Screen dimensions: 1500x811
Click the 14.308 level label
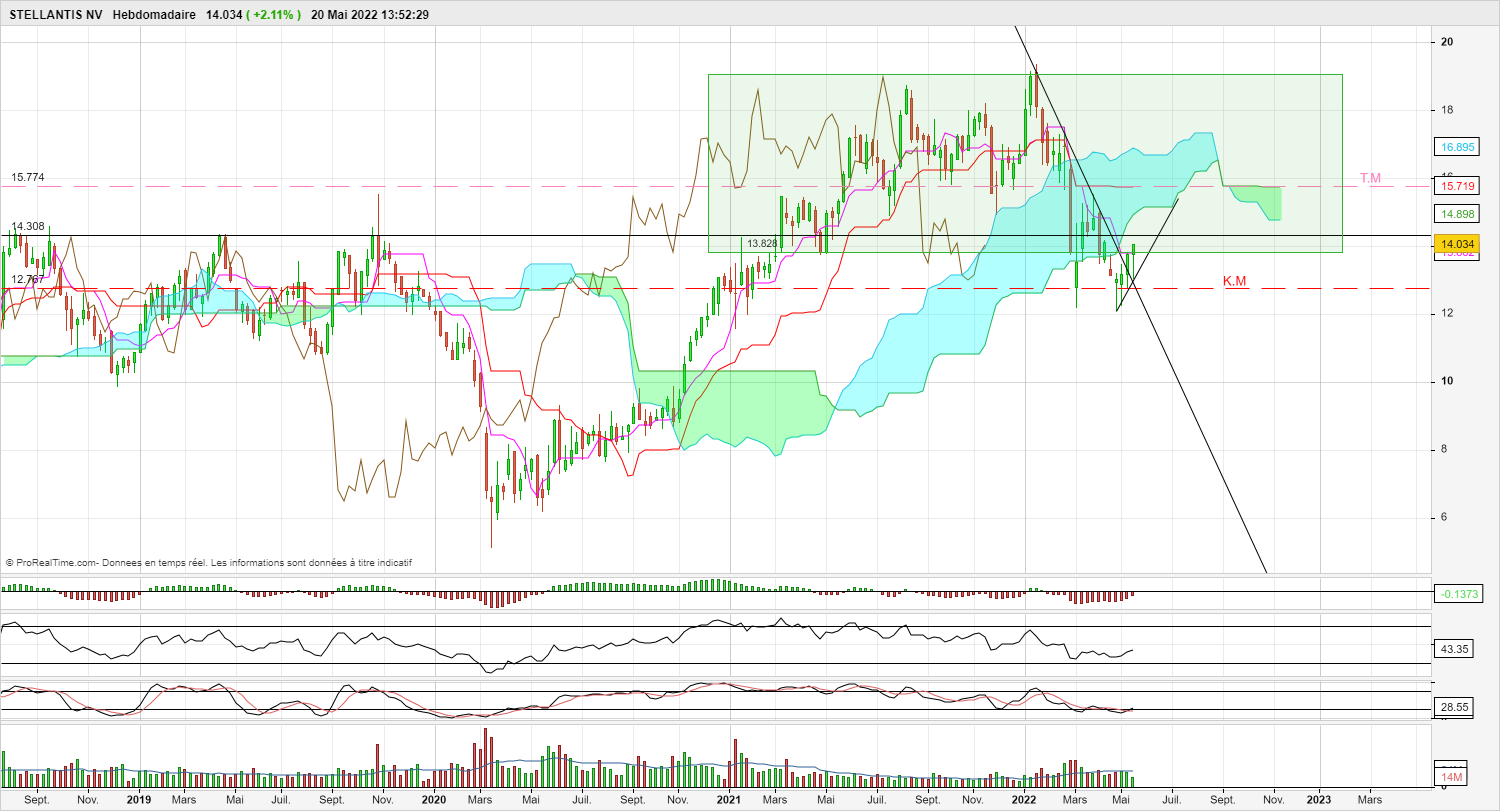(28, 227)
